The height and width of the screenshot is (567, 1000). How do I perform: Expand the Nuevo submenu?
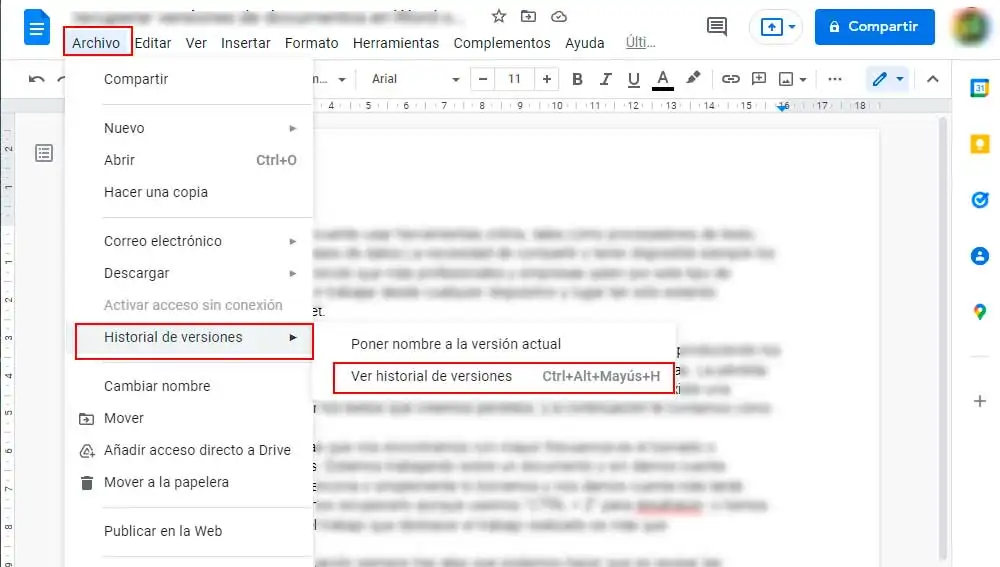tap(189, 128)
